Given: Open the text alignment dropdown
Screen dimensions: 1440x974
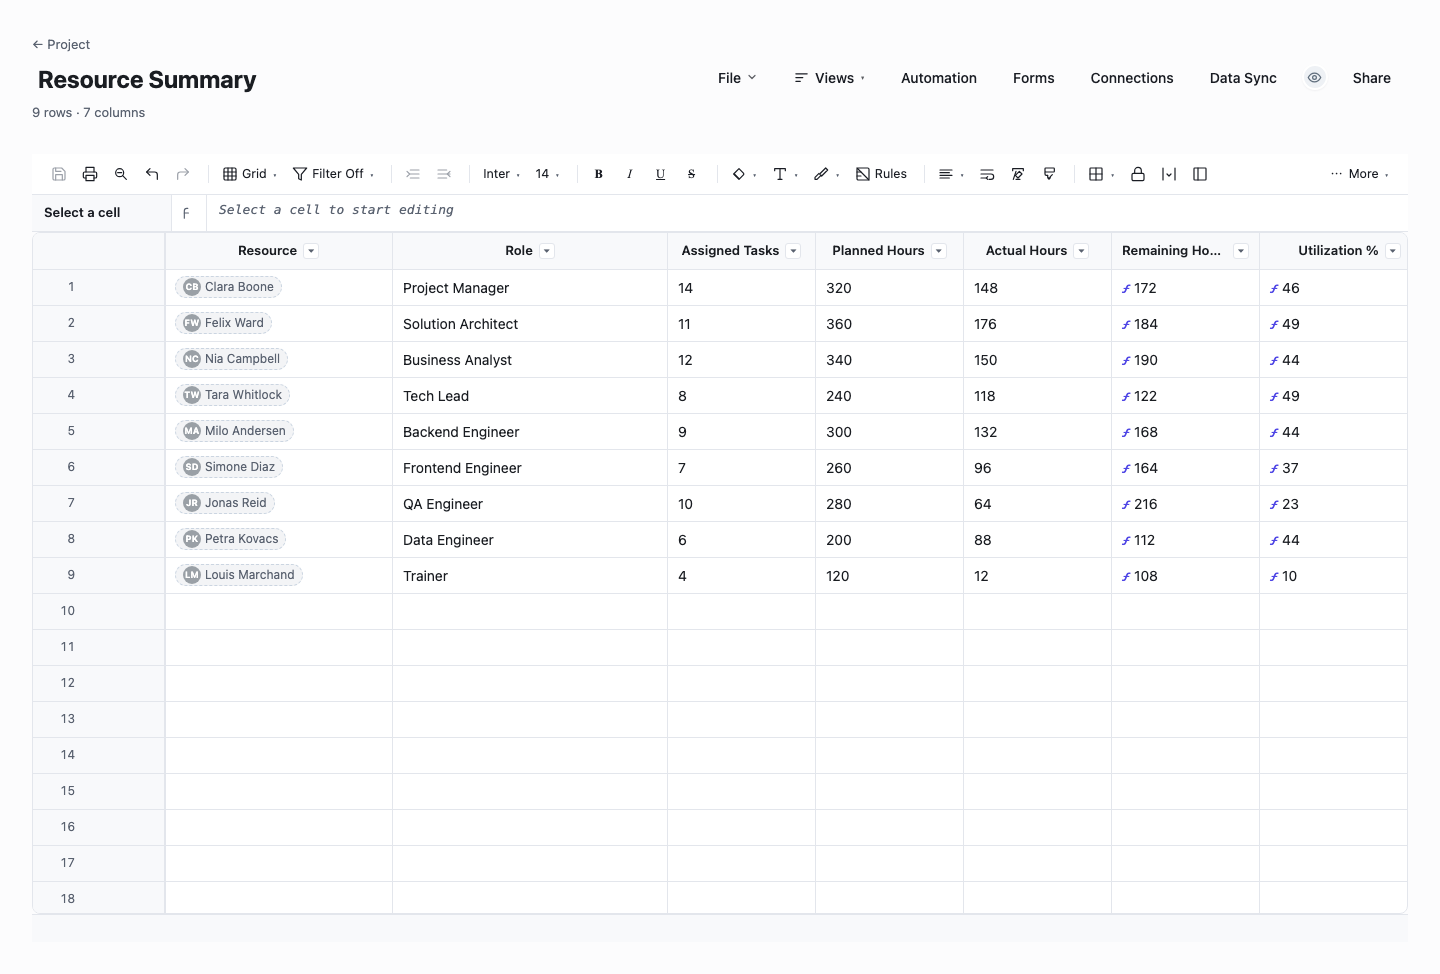Looking at the screenshot, I should coord(951,174).
